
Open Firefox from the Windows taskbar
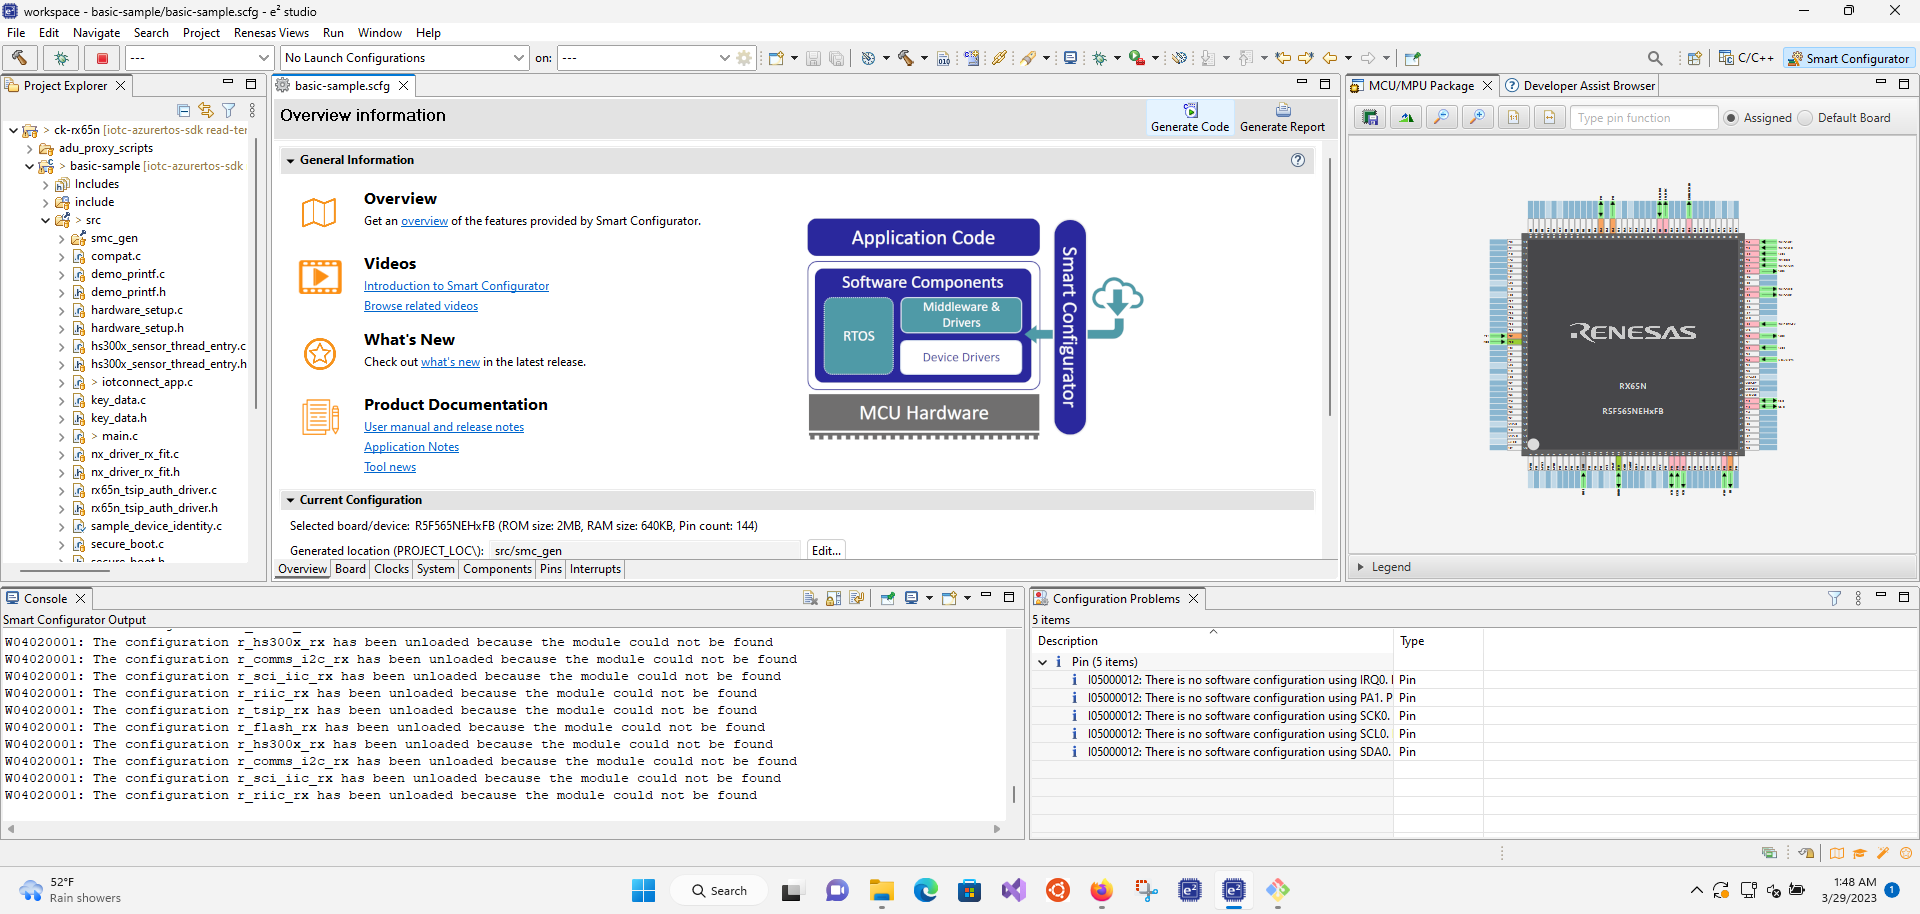click(x=1101, y=889)
